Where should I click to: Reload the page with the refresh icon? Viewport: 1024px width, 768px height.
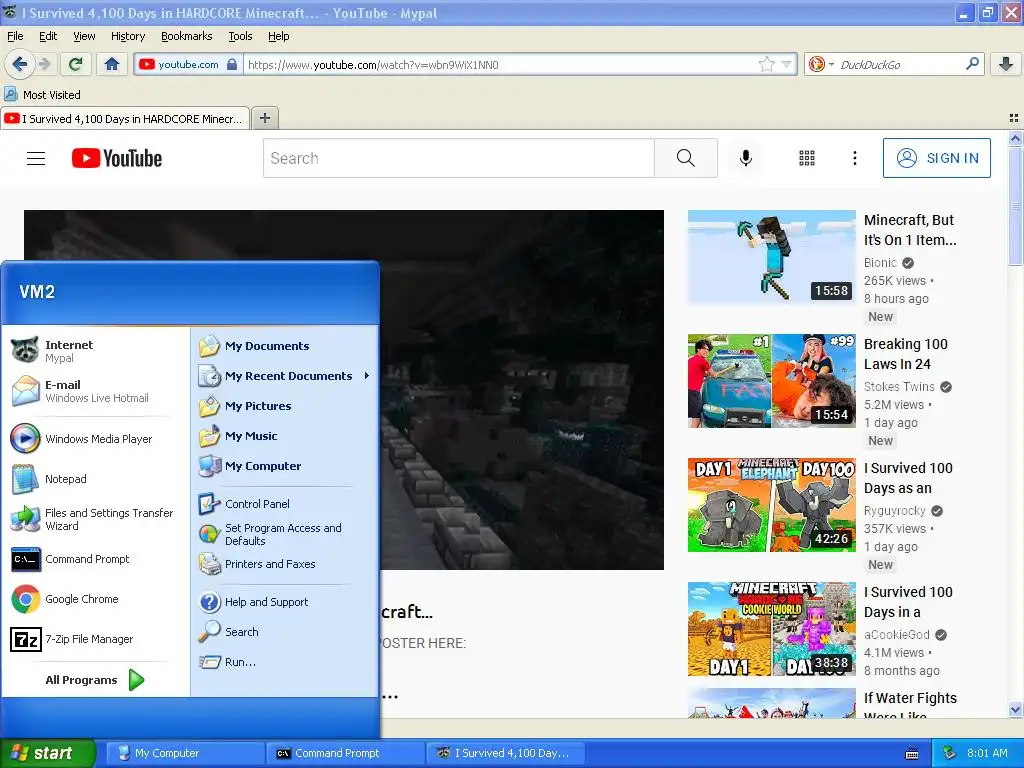(76, 64)
